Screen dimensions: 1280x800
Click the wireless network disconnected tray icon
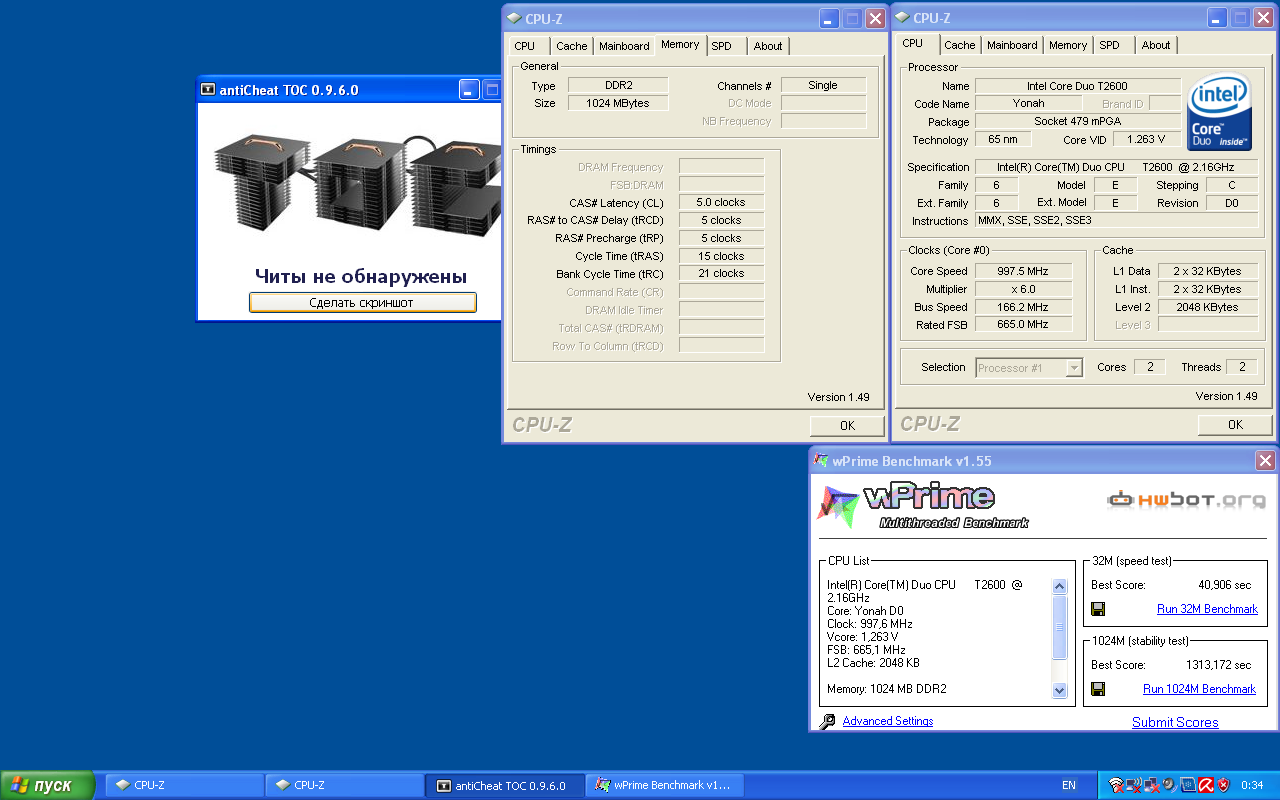[x=1116, y=785]
